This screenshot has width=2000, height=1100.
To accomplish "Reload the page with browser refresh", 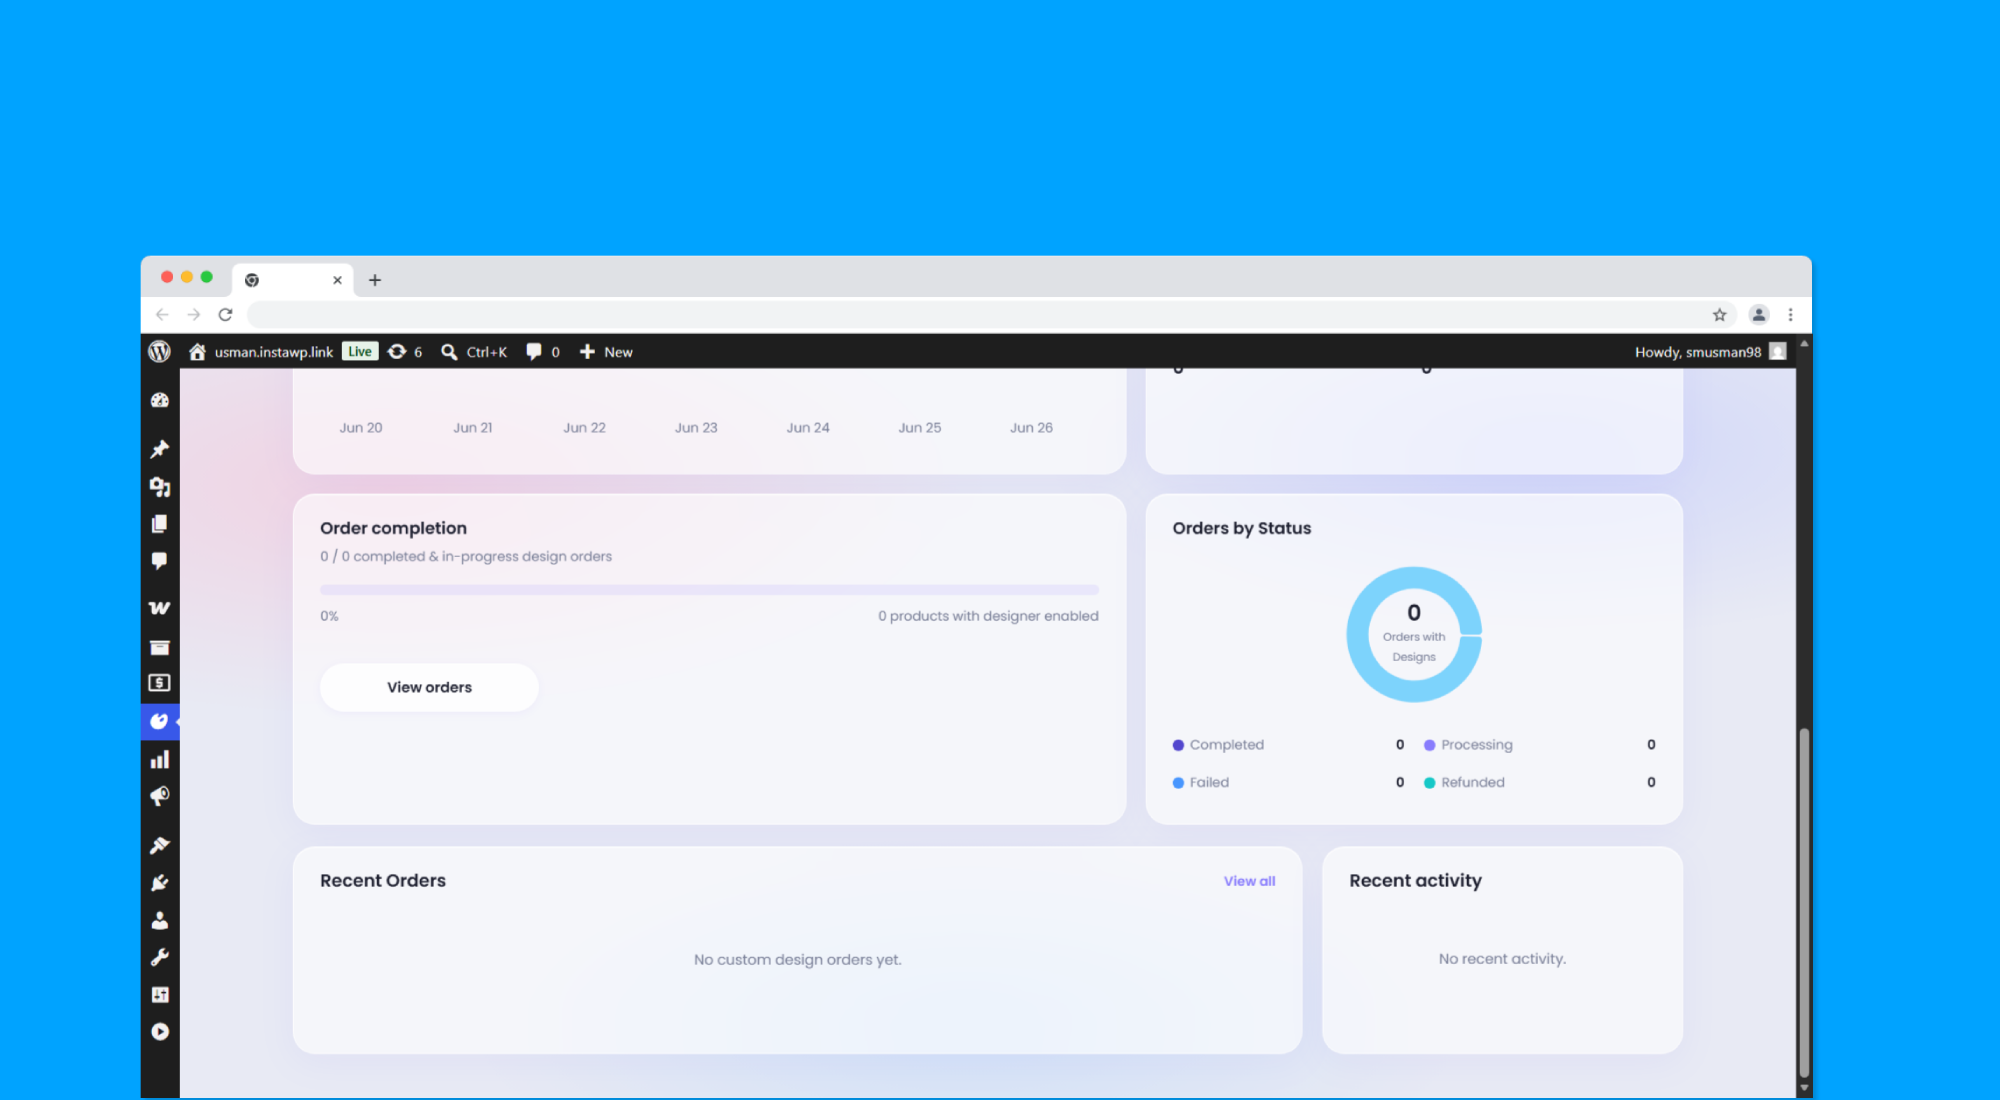I will (x=226, y=315).
